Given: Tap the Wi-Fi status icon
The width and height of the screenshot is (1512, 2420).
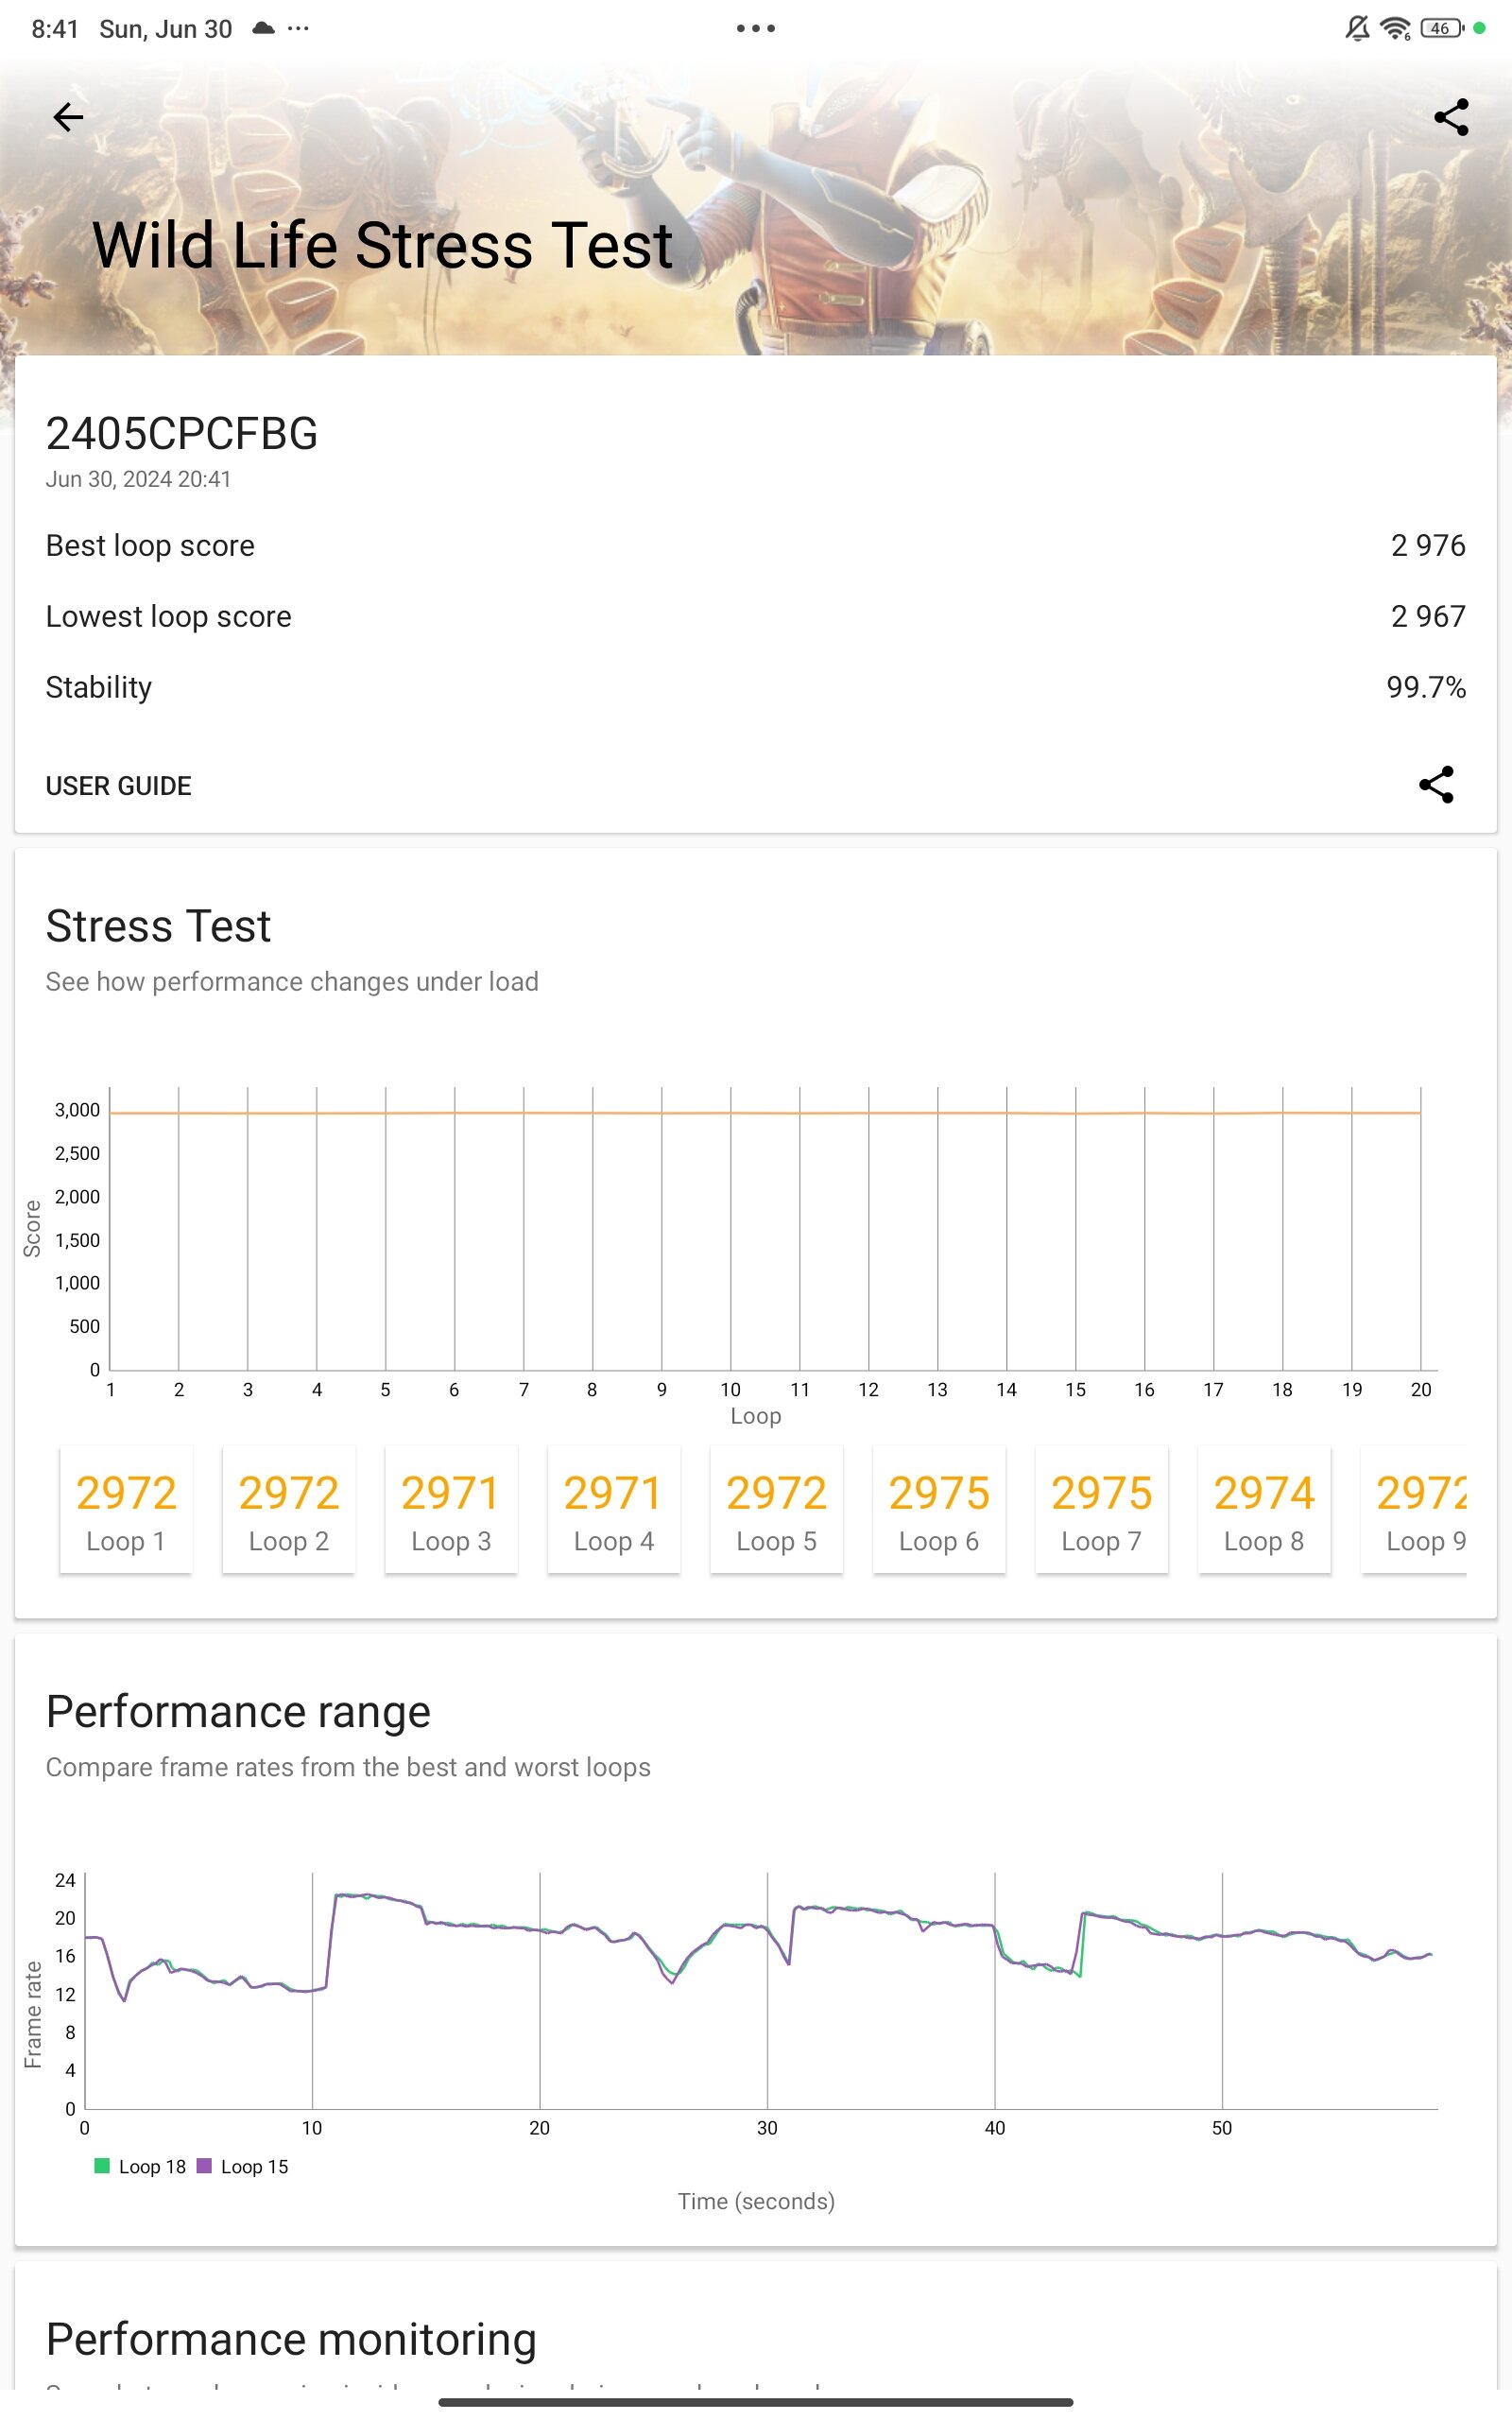Looking at the screenshot, I should pyautogui.click(x=1395, y=28).
